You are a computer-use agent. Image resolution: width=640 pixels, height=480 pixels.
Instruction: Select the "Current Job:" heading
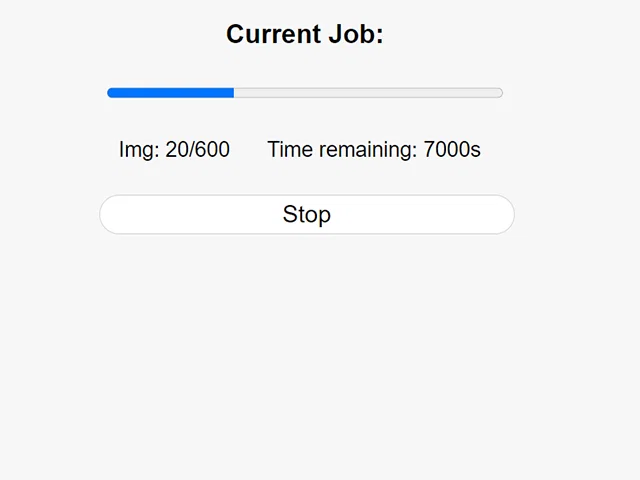click(x=305, y=34)
